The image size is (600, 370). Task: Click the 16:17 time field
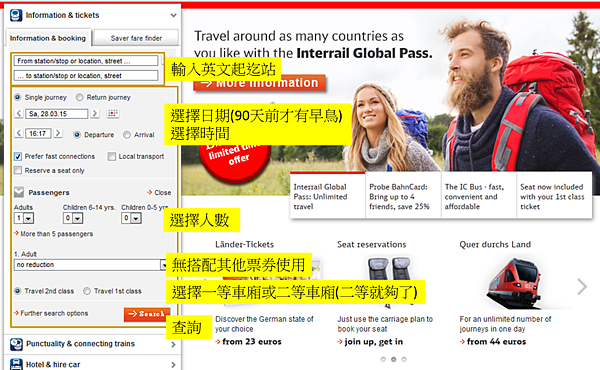click(38, 134)
